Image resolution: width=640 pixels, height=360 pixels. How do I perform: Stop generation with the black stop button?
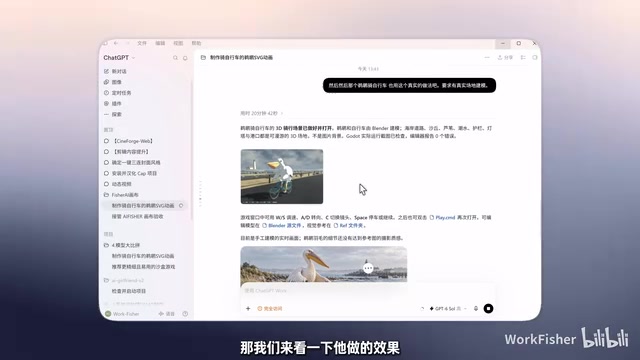tap(489, 309)
